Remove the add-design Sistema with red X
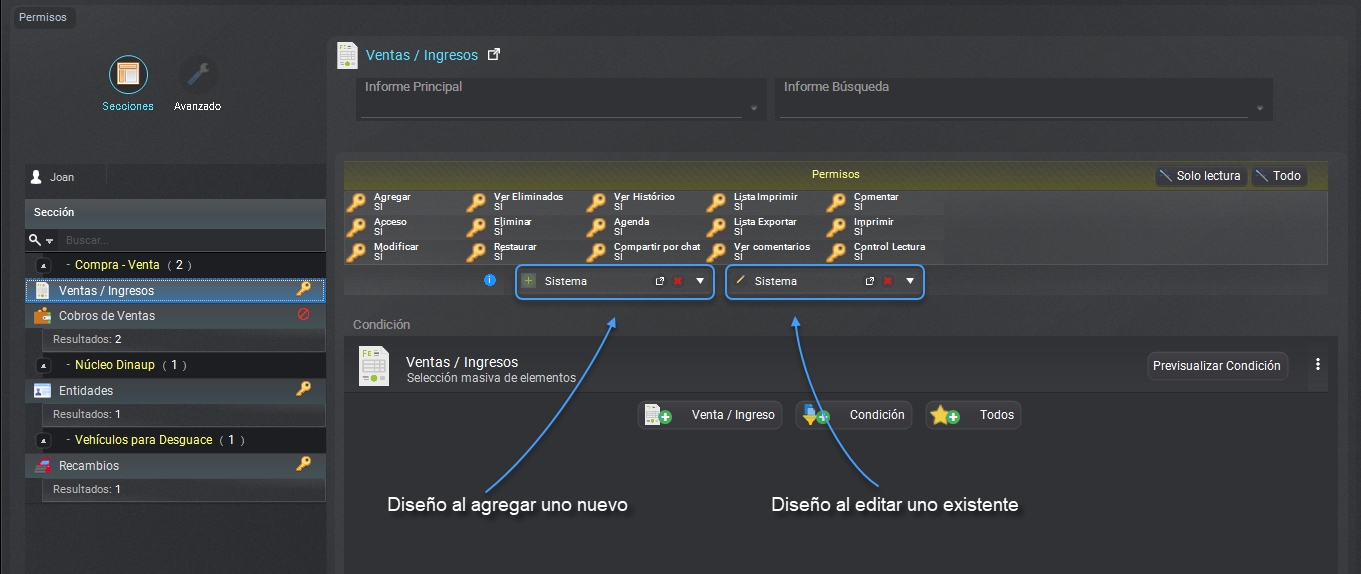The height and width of the screenshot is (574, 1361). pyautogui.click(x=677, y=282)
